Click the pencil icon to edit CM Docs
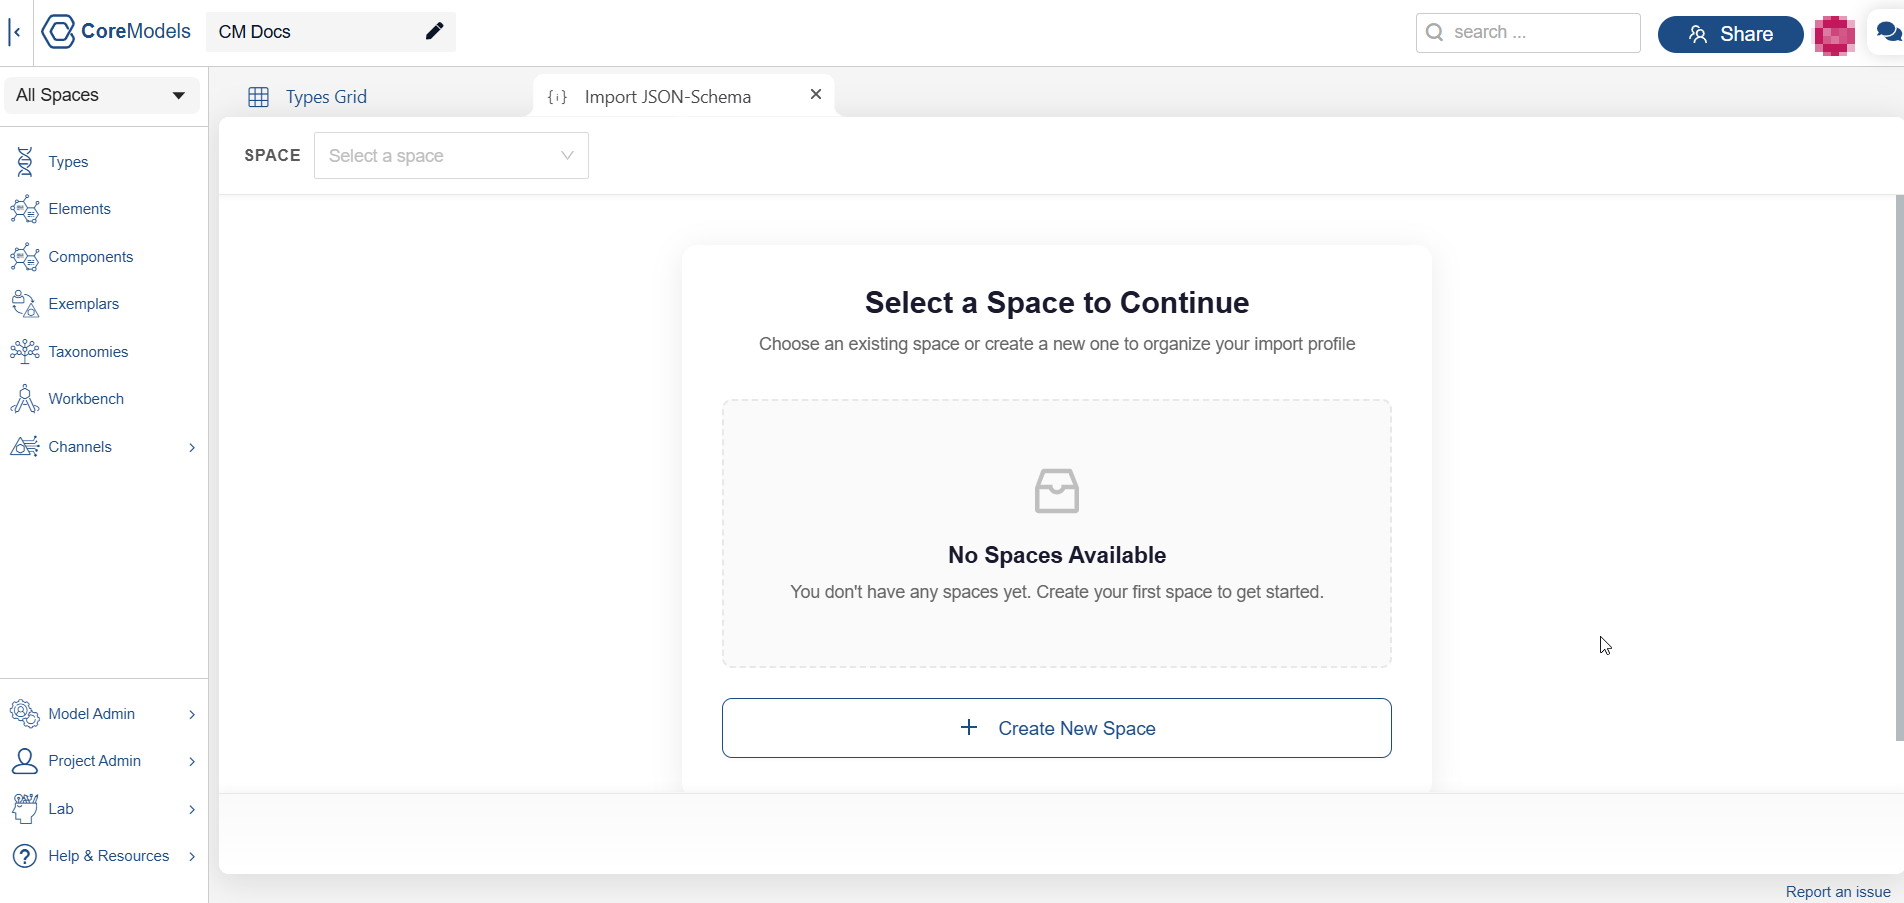The height and width of the screenshot is (903, 1904). 434,32
